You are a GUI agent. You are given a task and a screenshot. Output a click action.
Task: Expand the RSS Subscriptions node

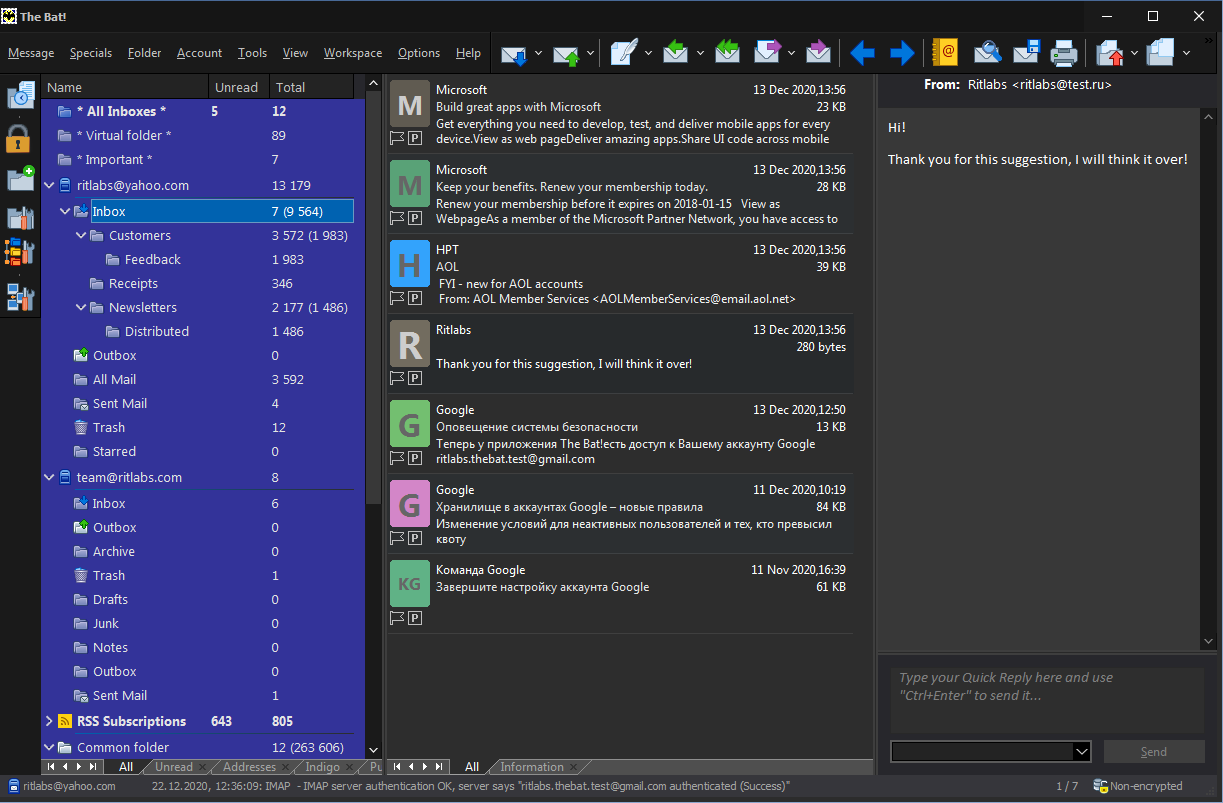pos(50,721)
